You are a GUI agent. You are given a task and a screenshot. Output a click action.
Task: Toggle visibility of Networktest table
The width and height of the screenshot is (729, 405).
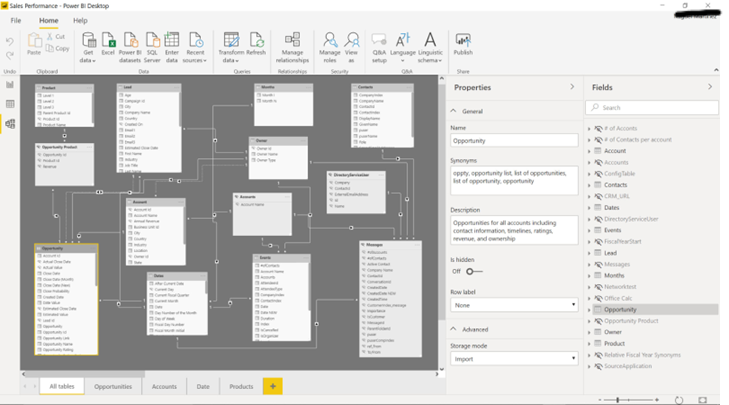point(598,287)
